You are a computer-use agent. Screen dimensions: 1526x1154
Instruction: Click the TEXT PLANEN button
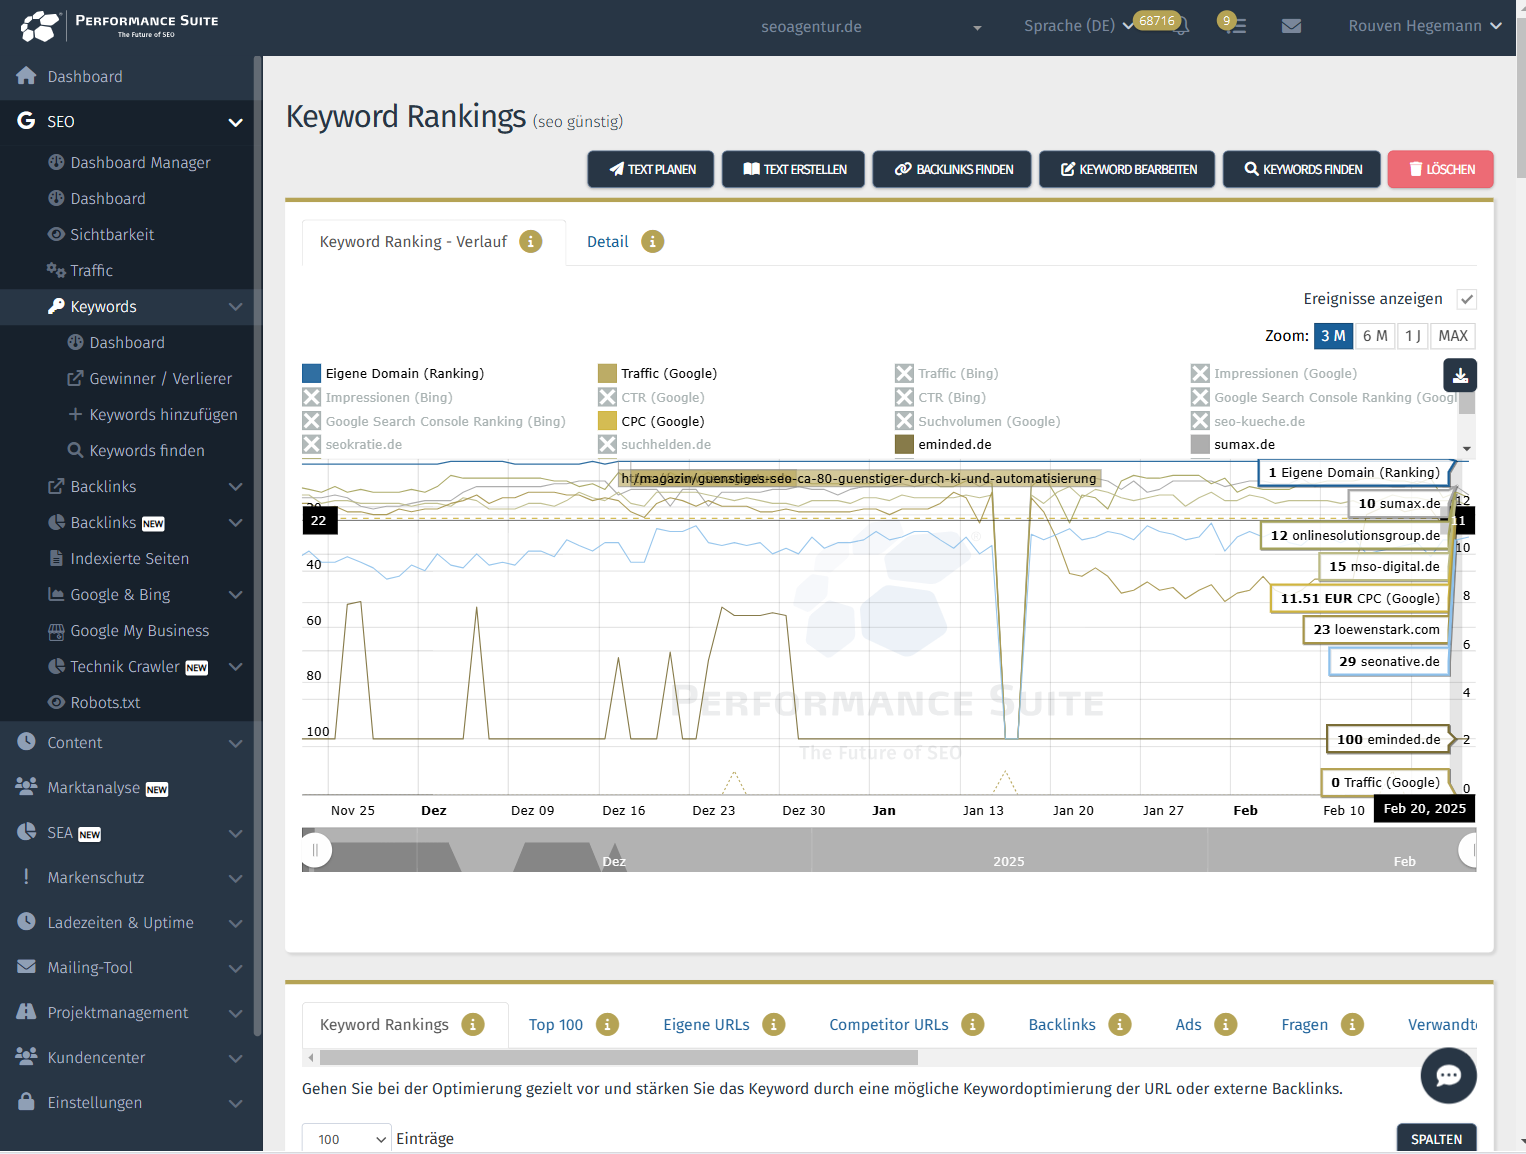click(651, 170)
